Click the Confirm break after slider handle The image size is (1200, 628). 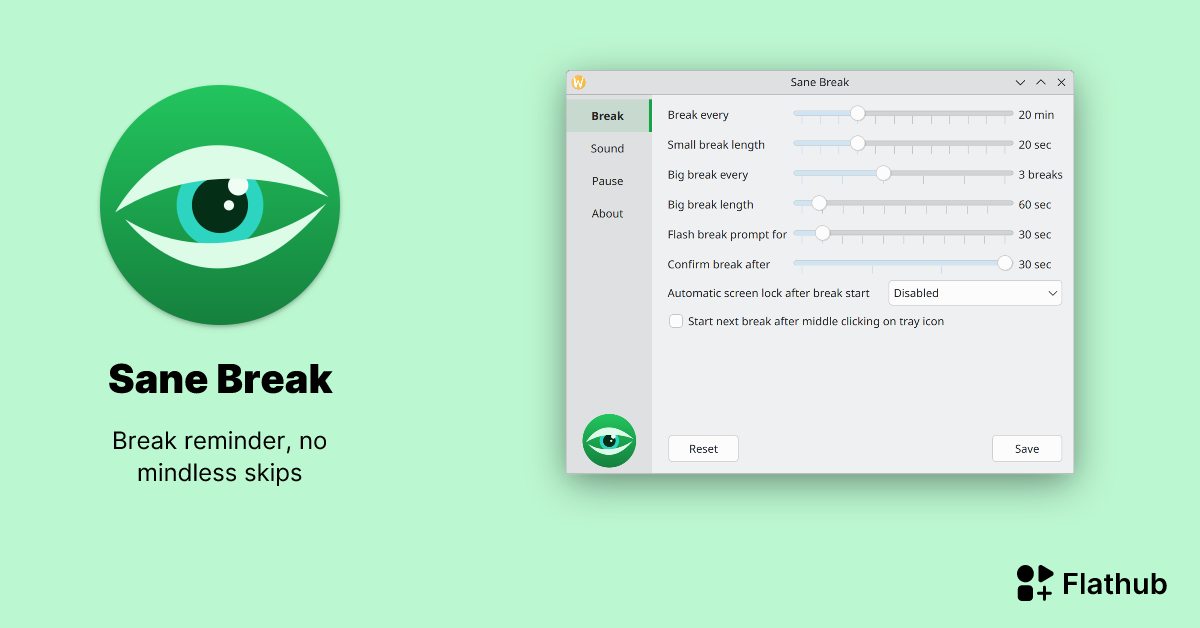(1004, 263)
